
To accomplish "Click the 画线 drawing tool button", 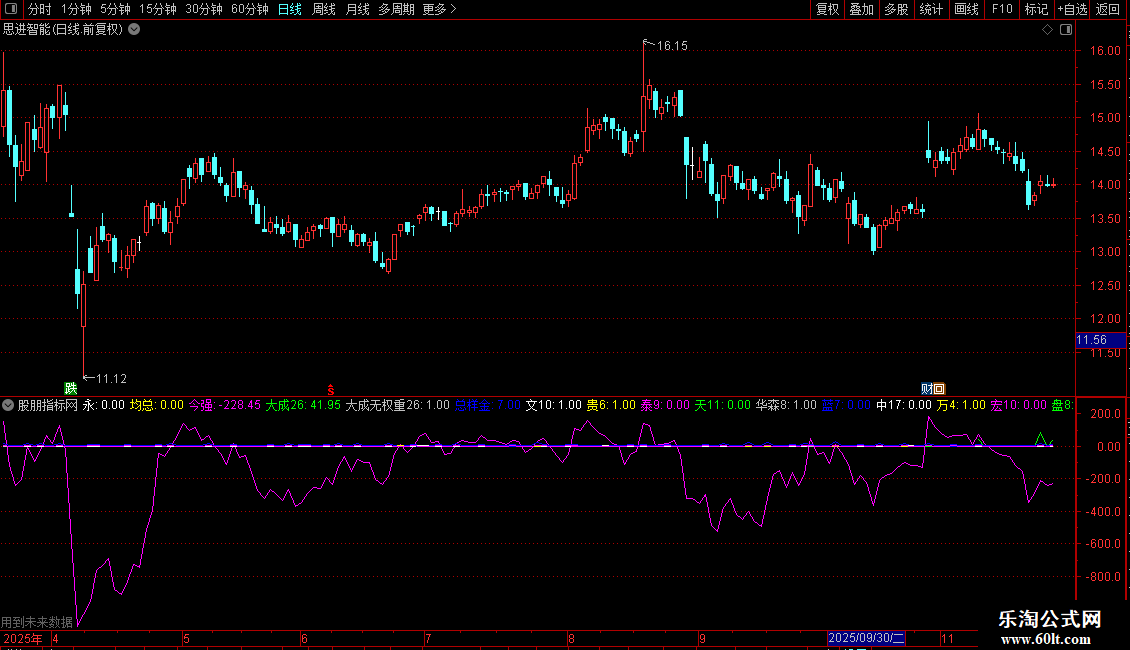I will pyautogui.click(x=966, y=9).
